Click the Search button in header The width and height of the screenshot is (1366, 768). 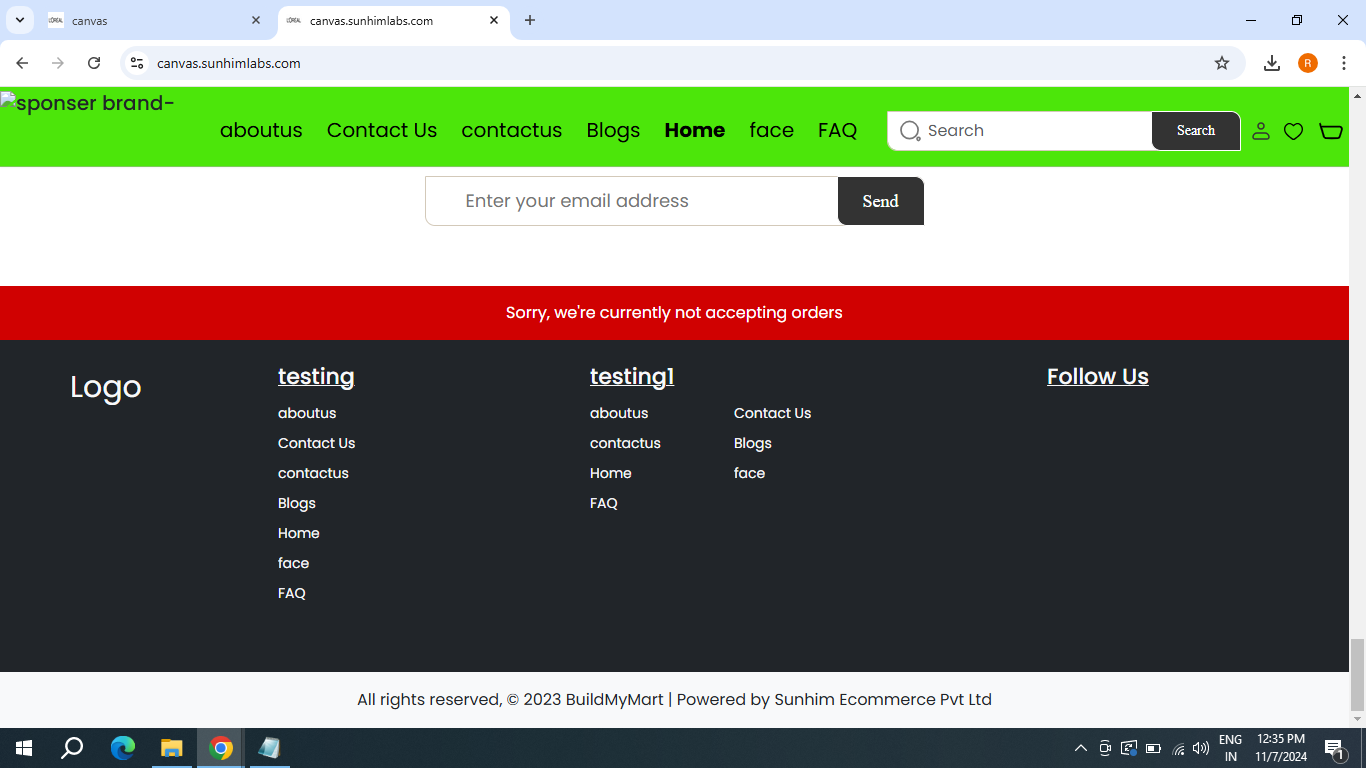pyautogui.click(x=1196, y=131)
